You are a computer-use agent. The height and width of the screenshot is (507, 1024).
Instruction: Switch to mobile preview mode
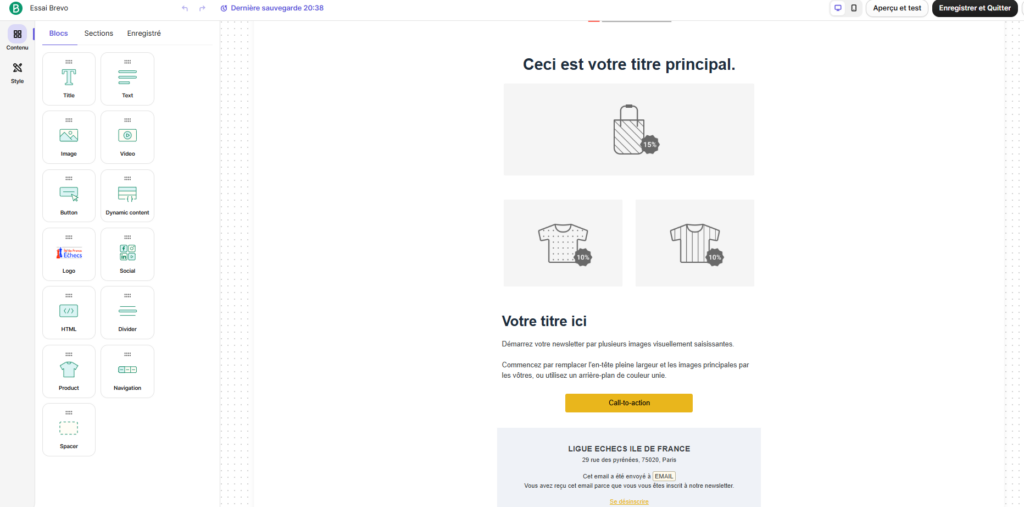click(x=853, y=8)
